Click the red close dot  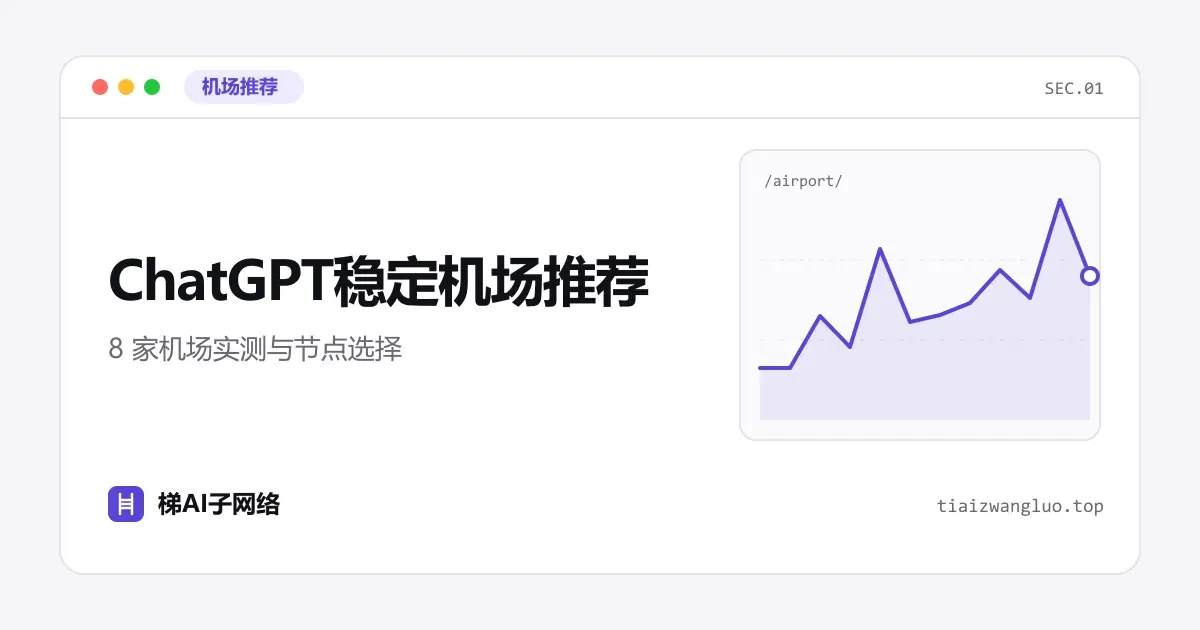click(x=100, y=87)
